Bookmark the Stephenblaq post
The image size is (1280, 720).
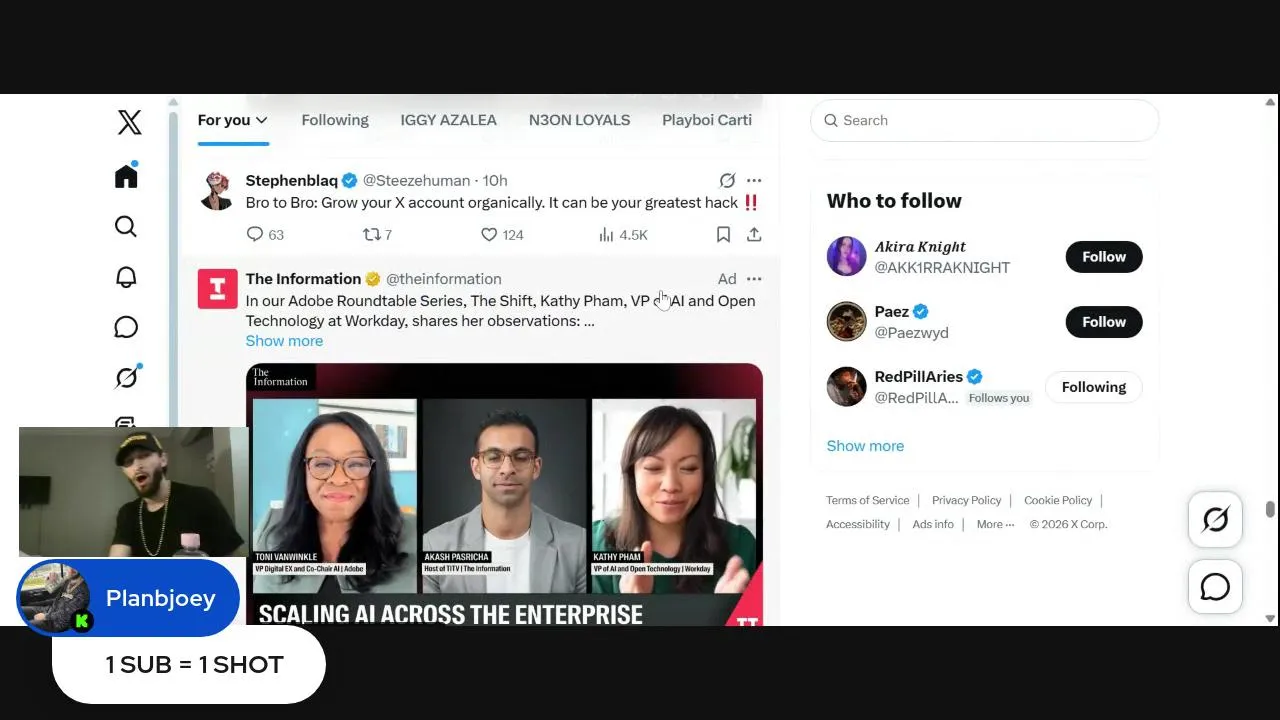[x=723, y=234]
